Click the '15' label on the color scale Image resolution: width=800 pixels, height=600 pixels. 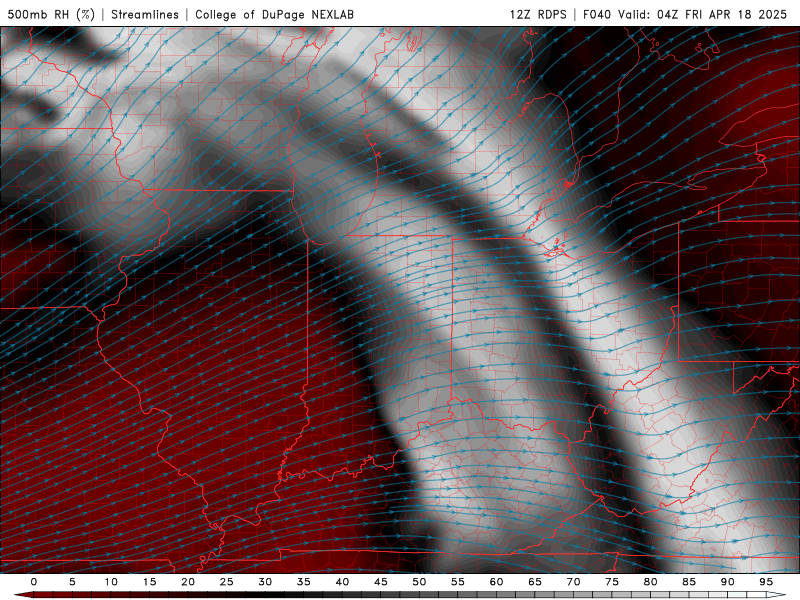pyautogui.click(x=149, y=582)
